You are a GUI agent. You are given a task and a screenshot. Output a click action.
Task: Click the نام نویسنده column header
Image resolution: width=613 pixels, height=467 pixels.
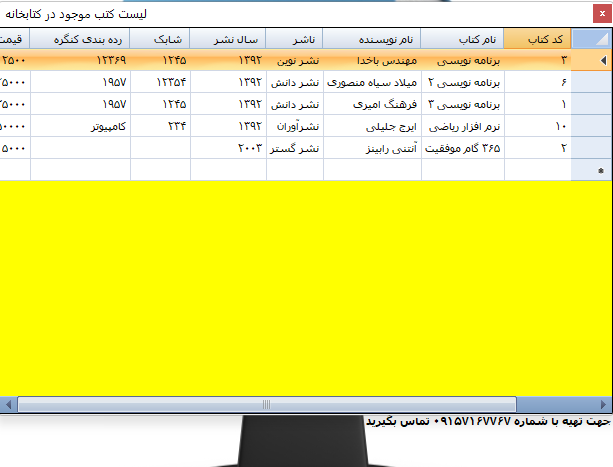(372, 38)
